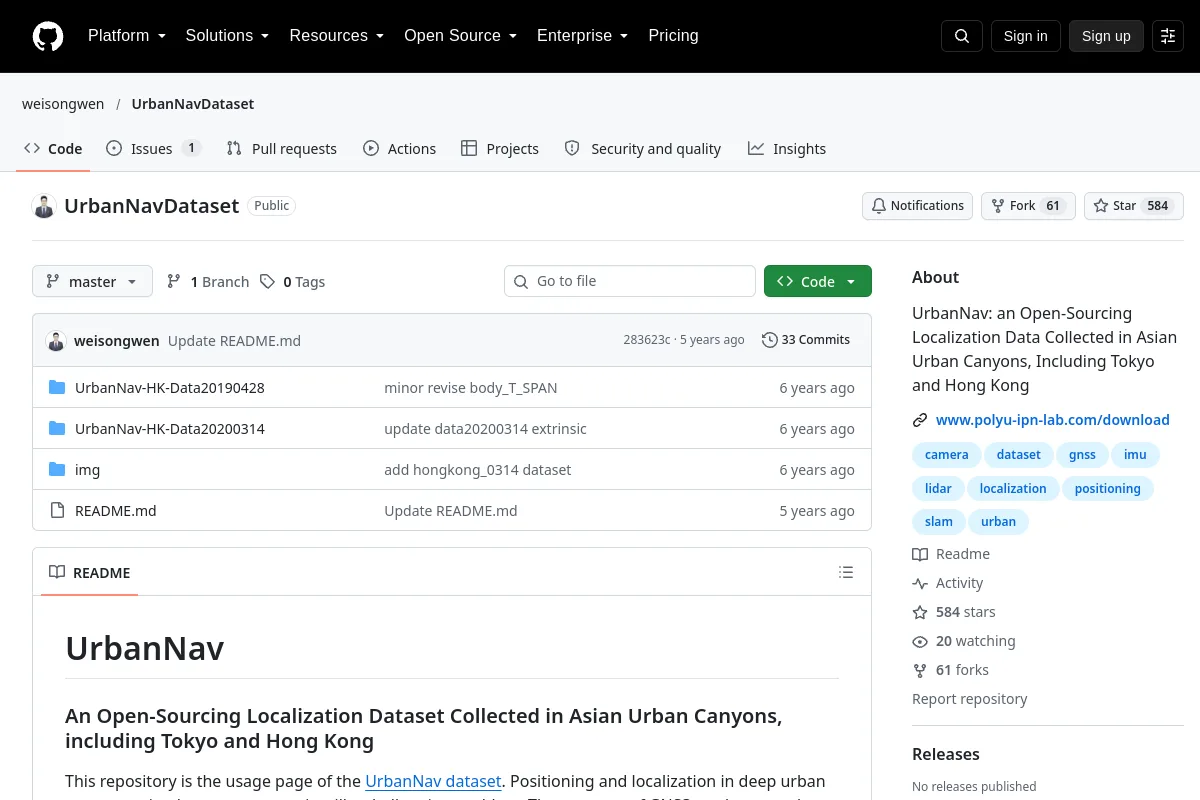This screenshot has height=800, width=1200.
Task: Open weisongwen owner link in breadcrumb
Action: click(63, 104)
